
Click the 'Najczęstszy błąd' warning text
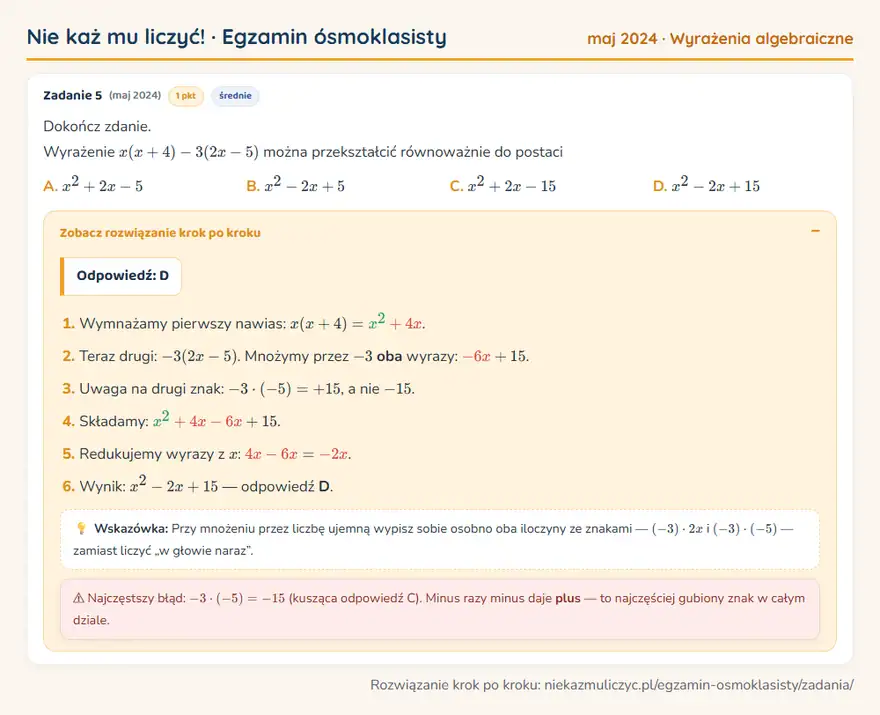[x=439, y=609]
